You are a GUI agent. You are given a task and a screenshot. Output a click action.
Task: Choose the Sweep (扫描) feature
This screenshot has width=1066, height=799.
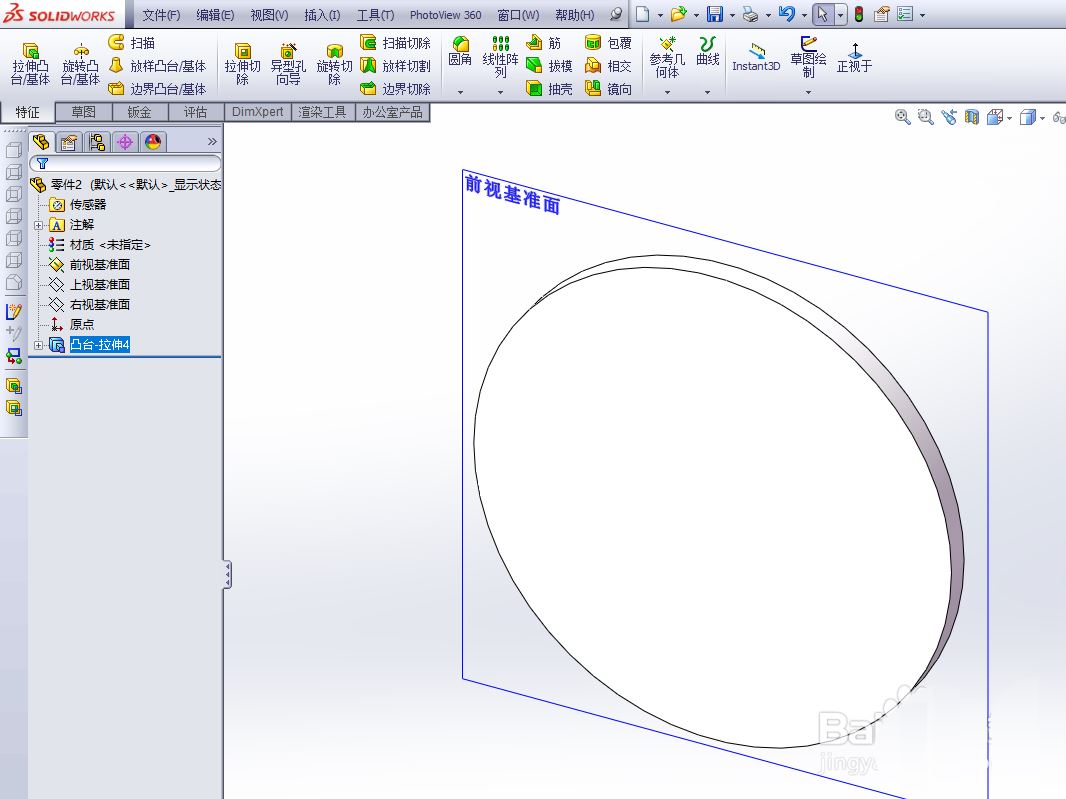click(x=132, y=43)
